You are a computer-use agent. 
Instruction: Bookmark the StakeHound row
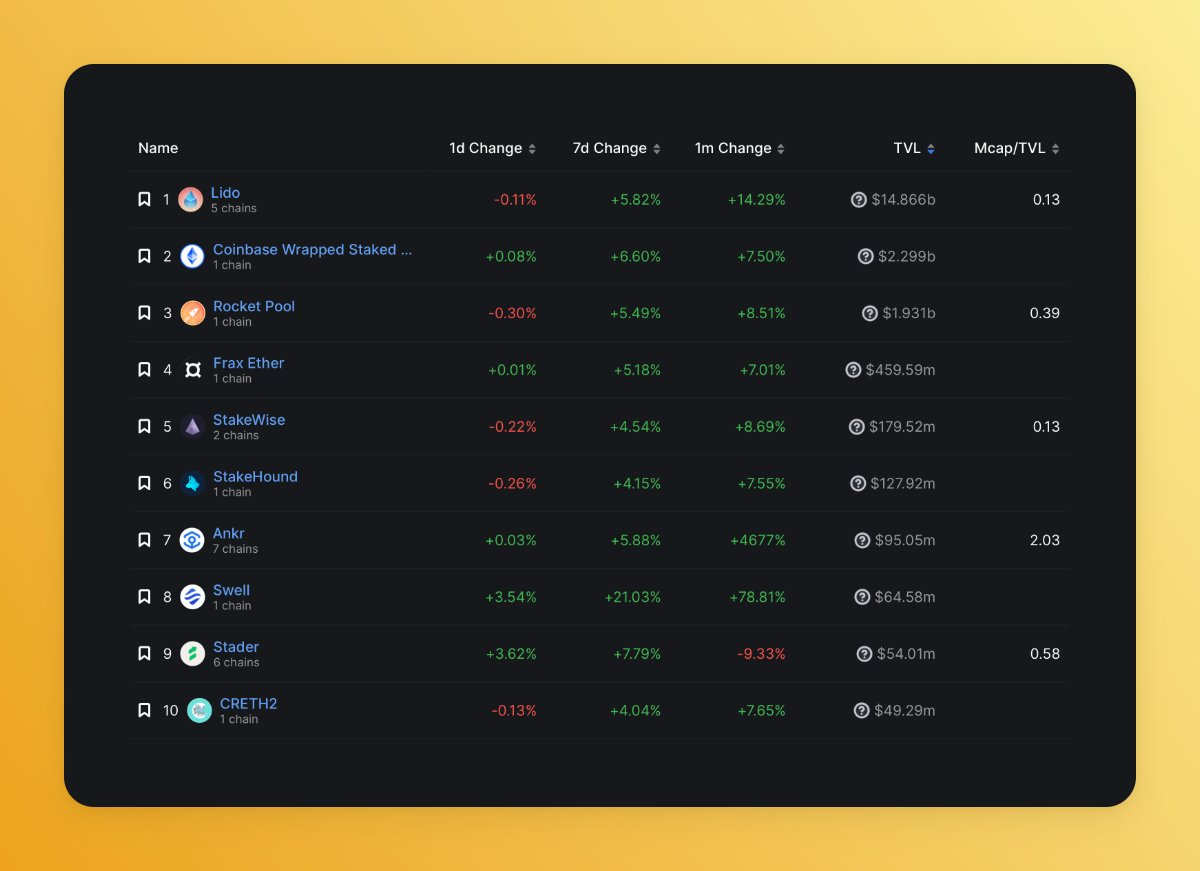pyautogui.click(x=144, y=483)
